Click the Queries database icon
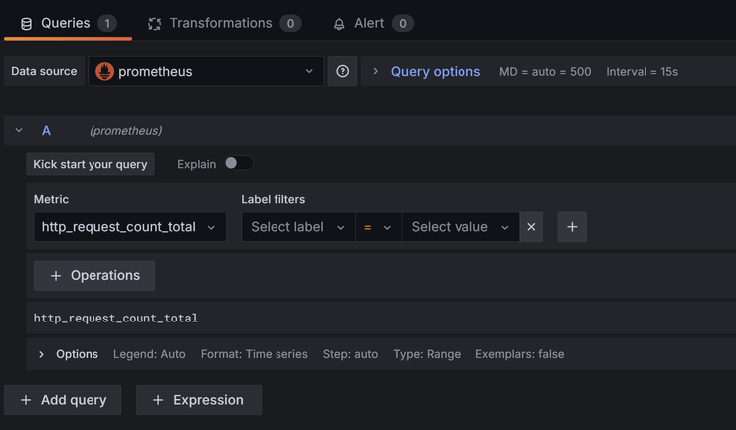Viewport: 736px width, 430px height. point(26,23)
